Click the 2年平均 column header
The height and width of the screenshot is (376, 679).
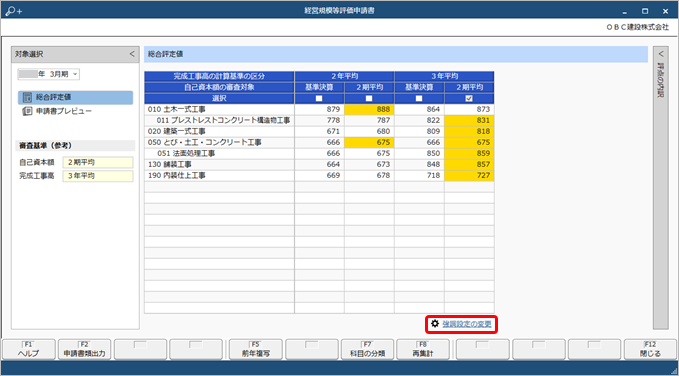[344, 76]
